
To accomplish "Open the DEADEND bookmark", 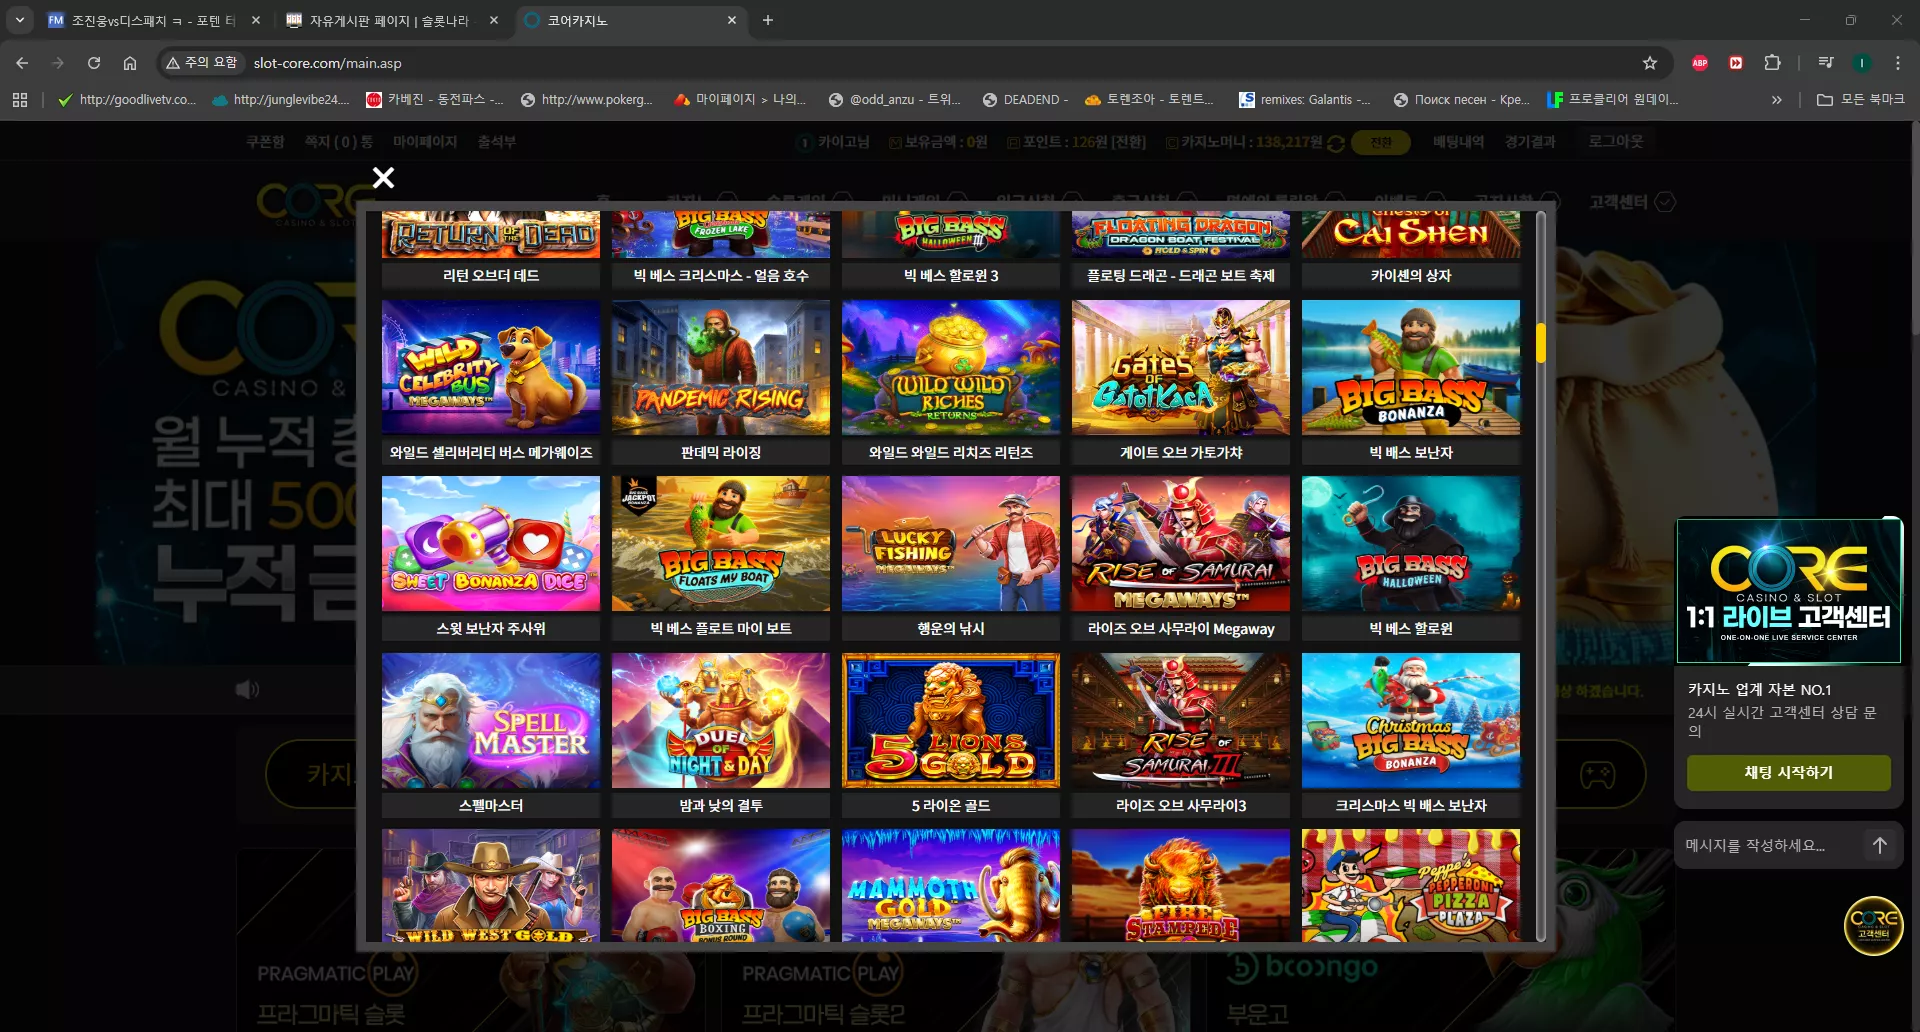I will 1025,100.
